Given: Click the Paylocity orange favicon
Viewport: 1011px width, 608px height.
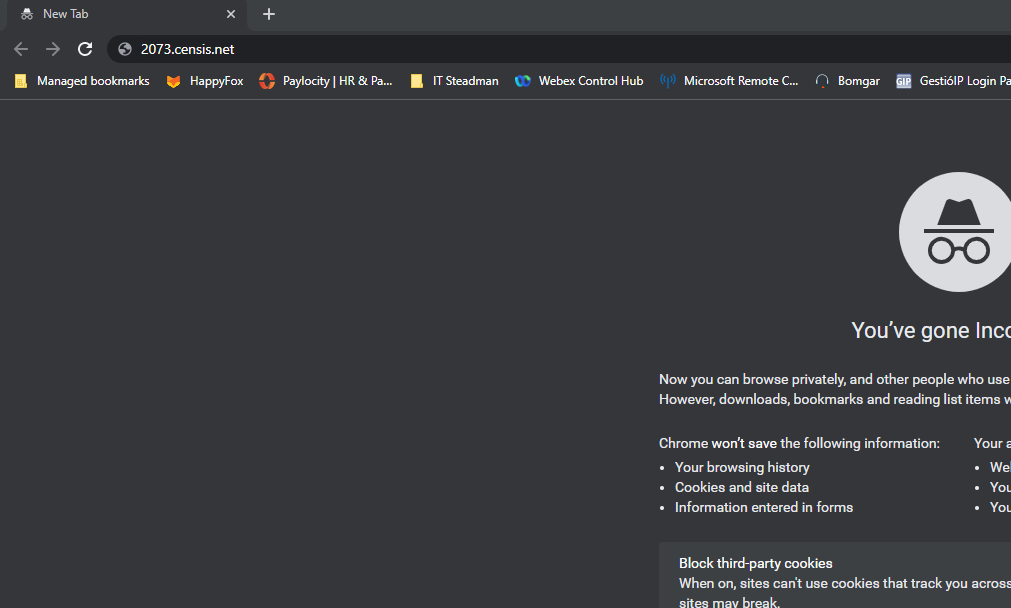Looking at the screenshot, I should coord(267,81).
